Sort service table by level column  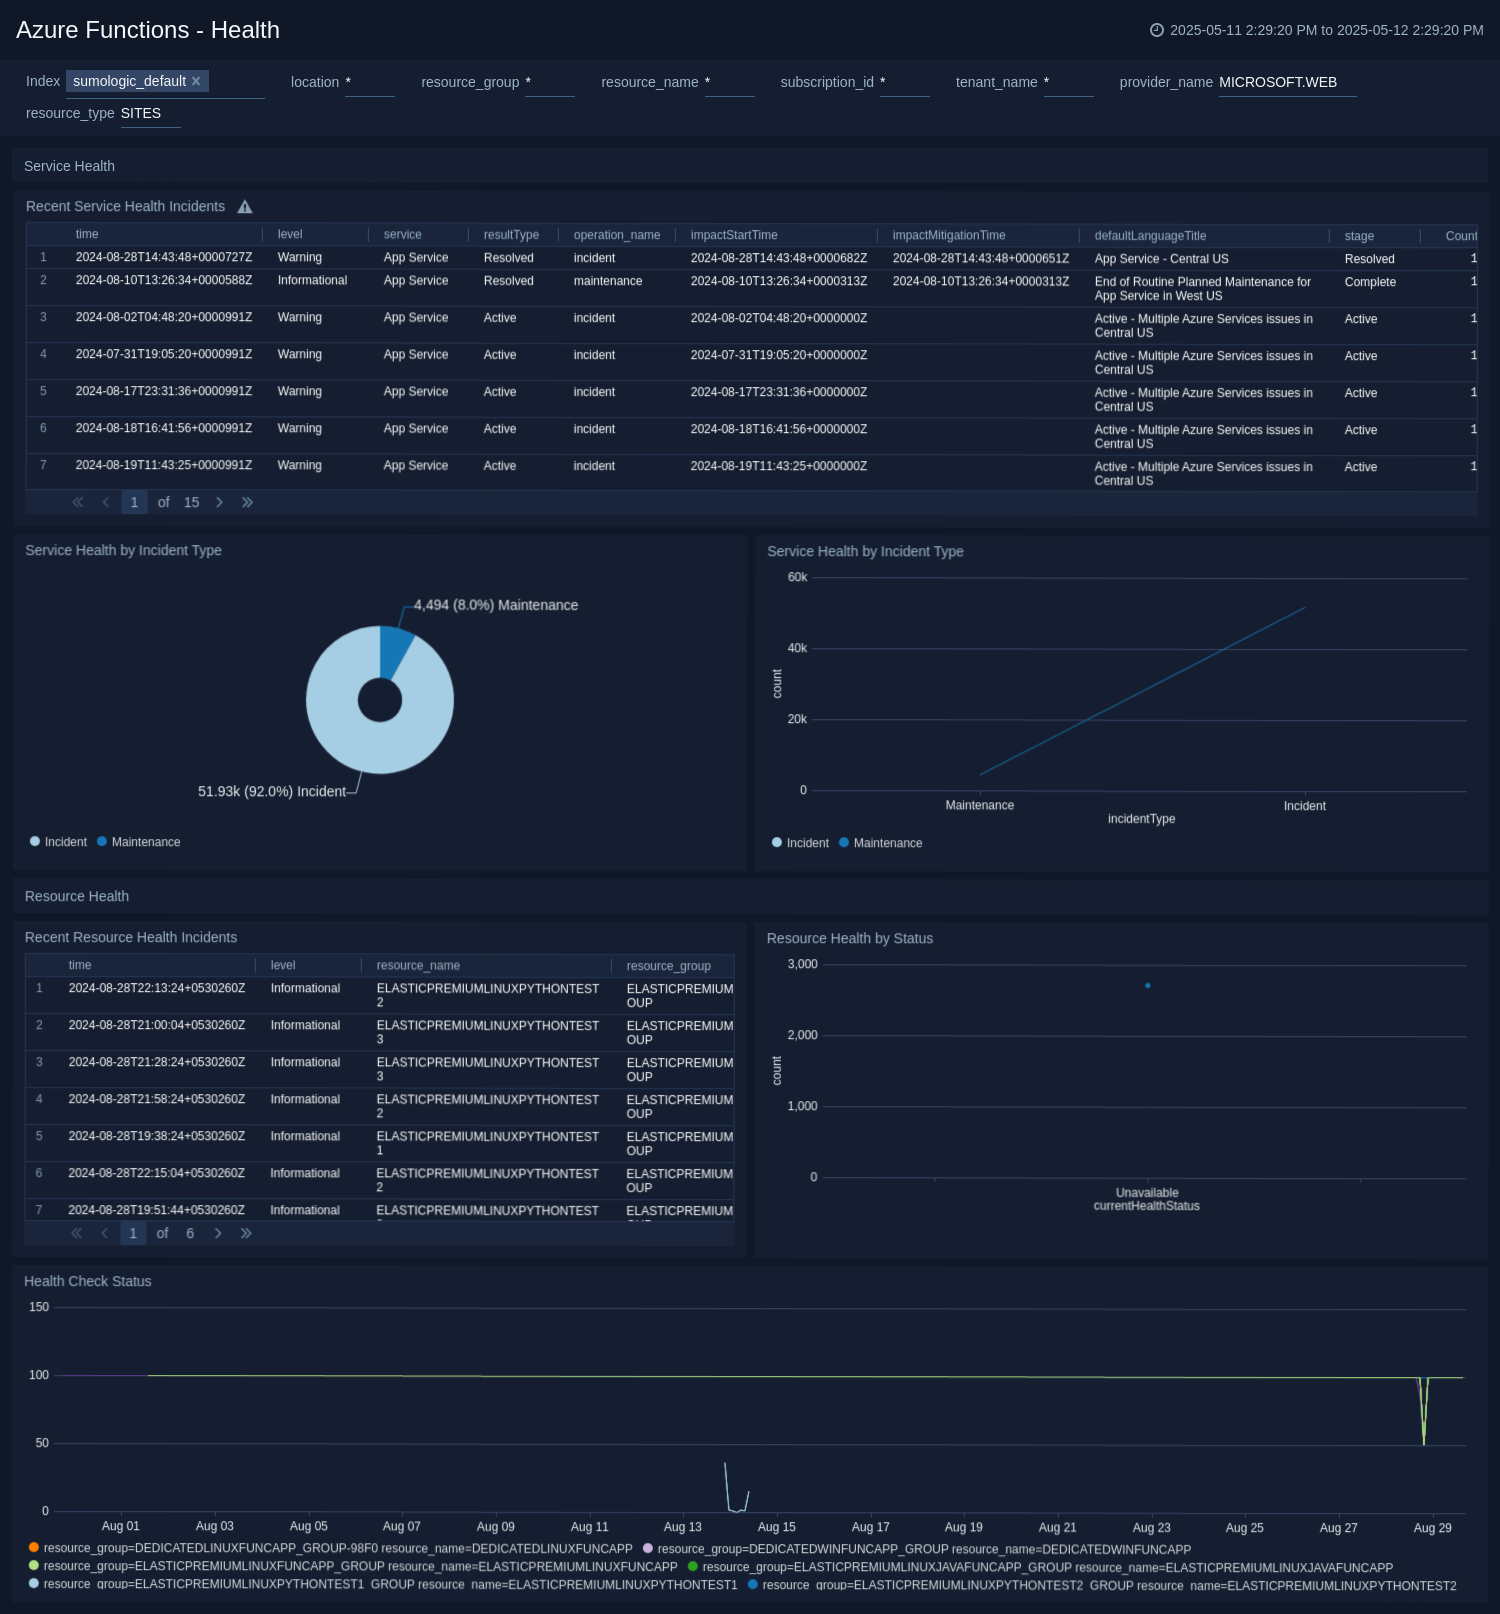click(290, 234)
